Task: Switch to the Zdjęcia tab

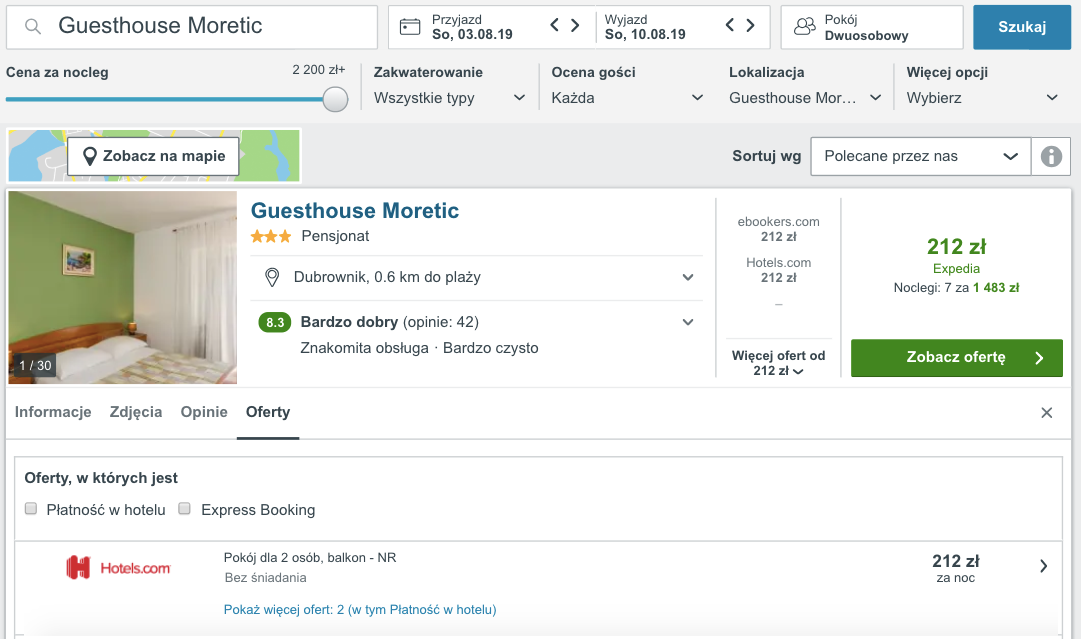Action: coord(136,412)
